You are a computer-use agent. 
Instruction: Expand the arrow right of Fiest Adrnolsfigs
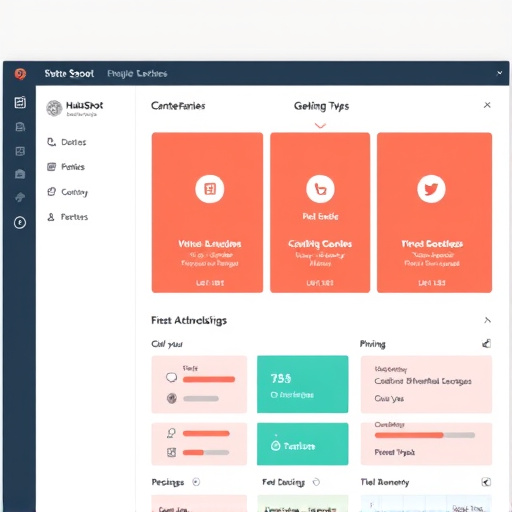coord(487,320)
